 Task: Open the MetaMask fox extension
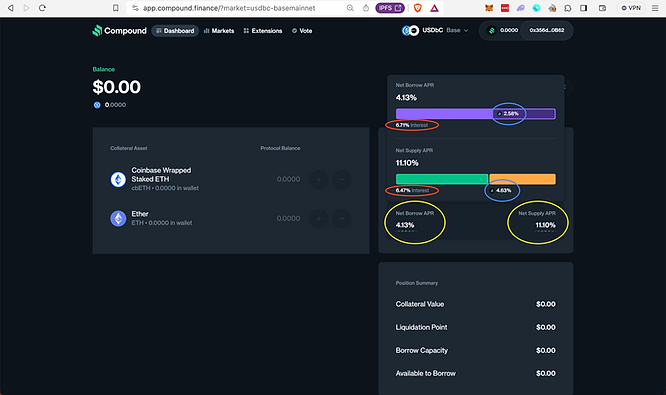[x=489, y=8]
